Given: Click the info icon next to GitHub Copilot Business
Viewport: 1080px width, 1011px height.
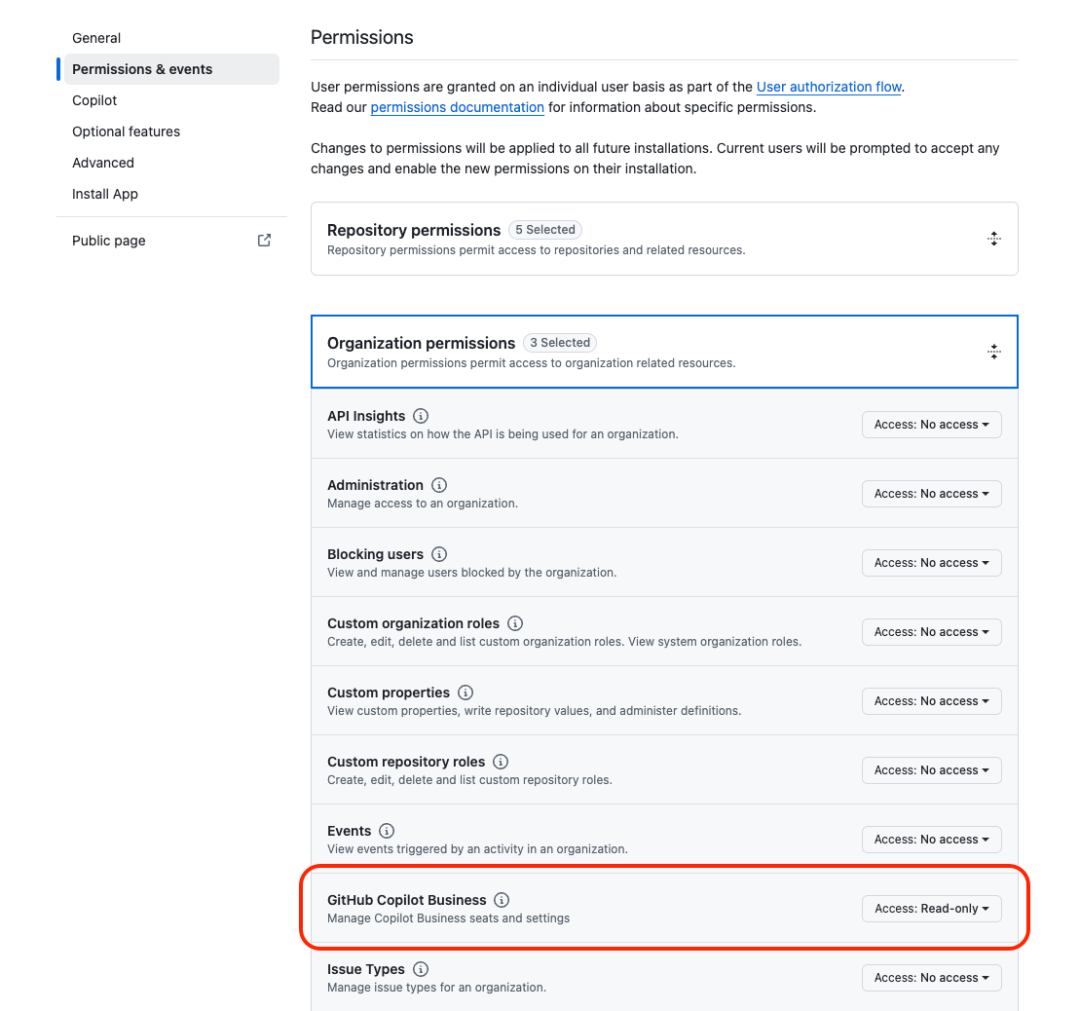Looking at the screenshot, I should [x=502, y=899].
